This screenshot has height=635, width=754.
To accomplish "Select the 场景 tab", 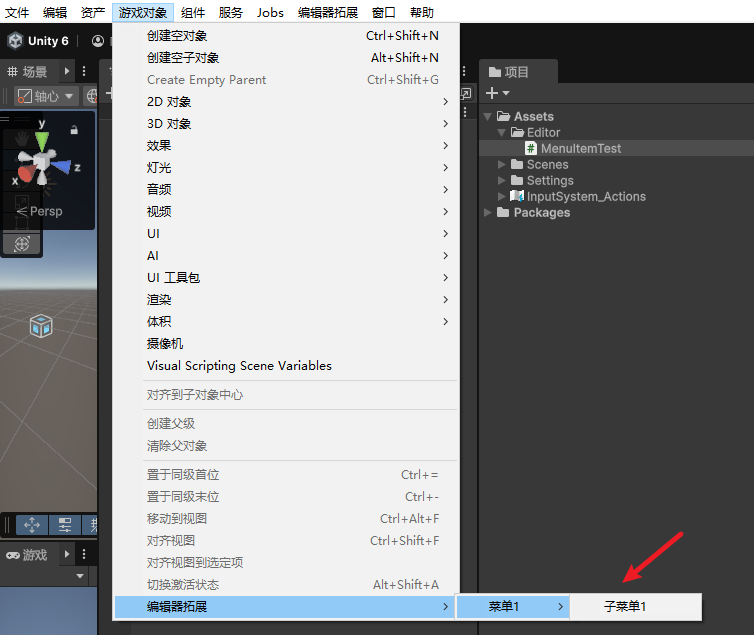I will tap(27, 72).
